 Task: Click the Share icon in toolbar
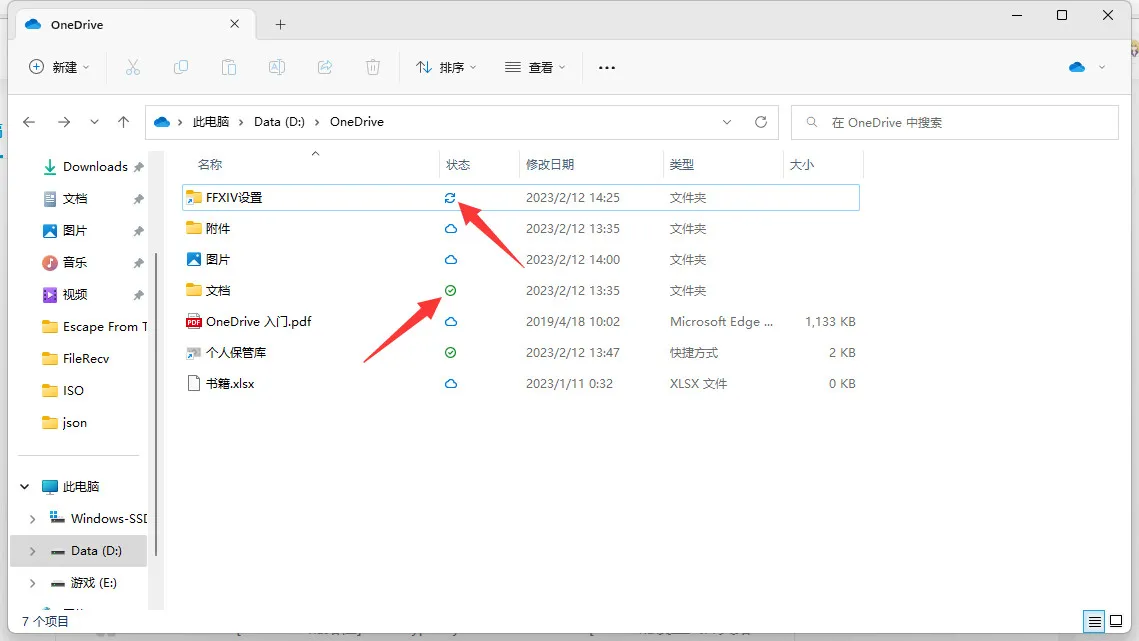click(x=325, y=68)
